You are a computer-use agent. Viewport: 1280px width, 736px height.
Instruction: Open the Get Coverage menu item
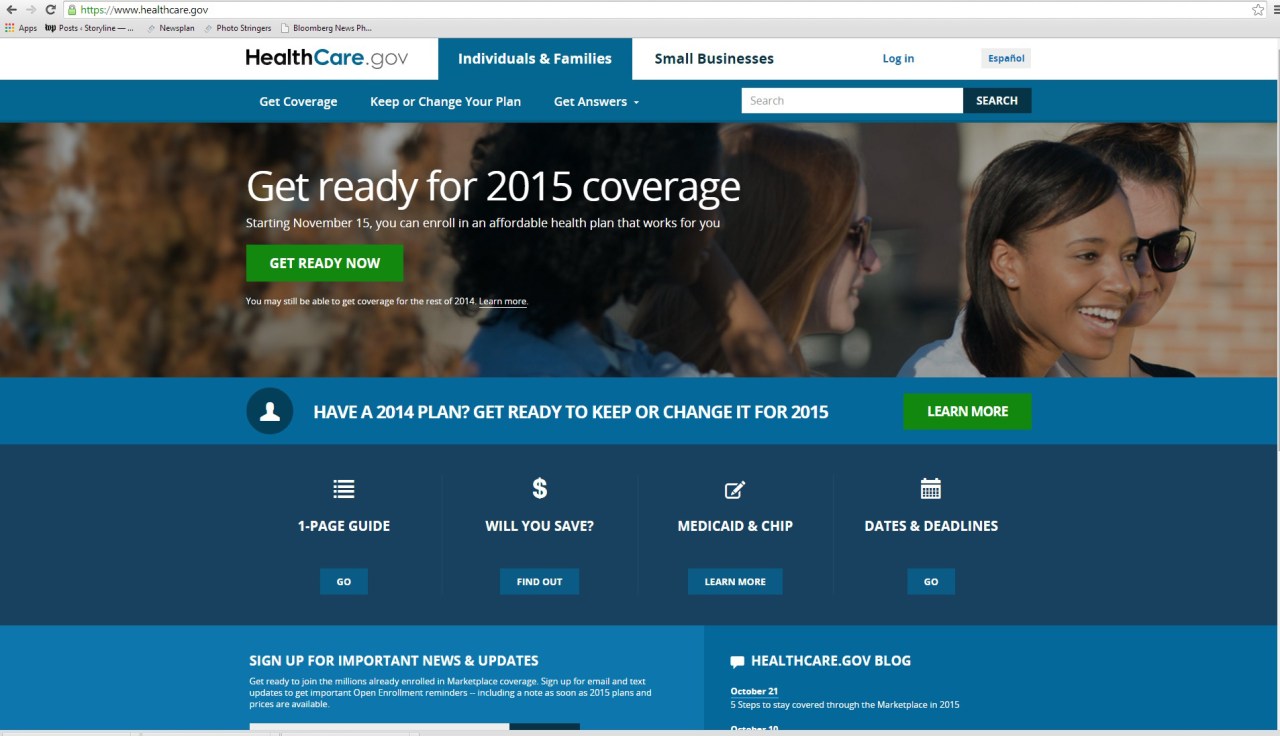click(x=298, y=102)
